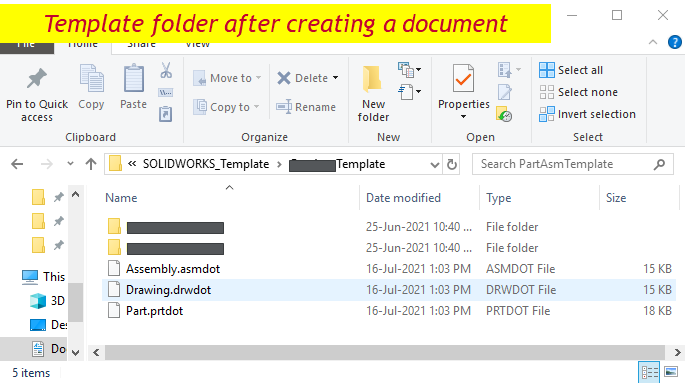The image size is (685, 383).
Task: Click navigation pane scroll down arrow
Action: 76,352
